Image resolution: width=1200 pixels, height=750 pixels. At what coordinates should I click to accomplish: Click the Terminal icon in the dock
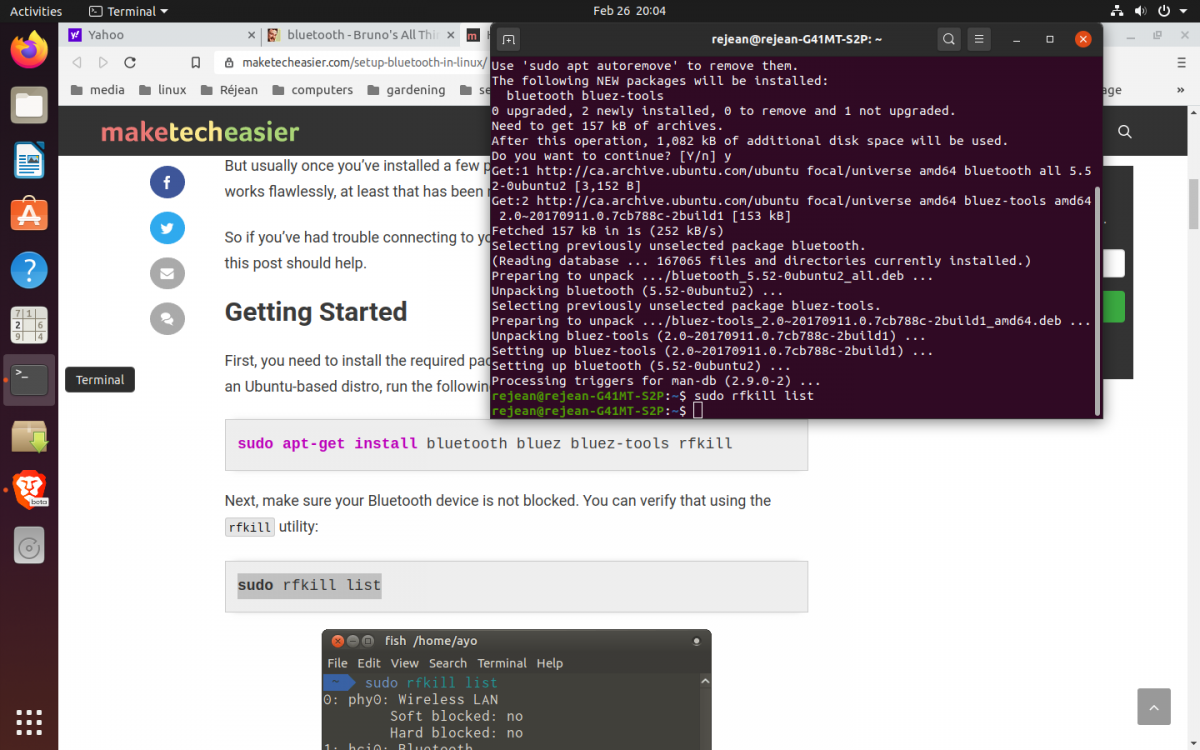tap(29, 380)
